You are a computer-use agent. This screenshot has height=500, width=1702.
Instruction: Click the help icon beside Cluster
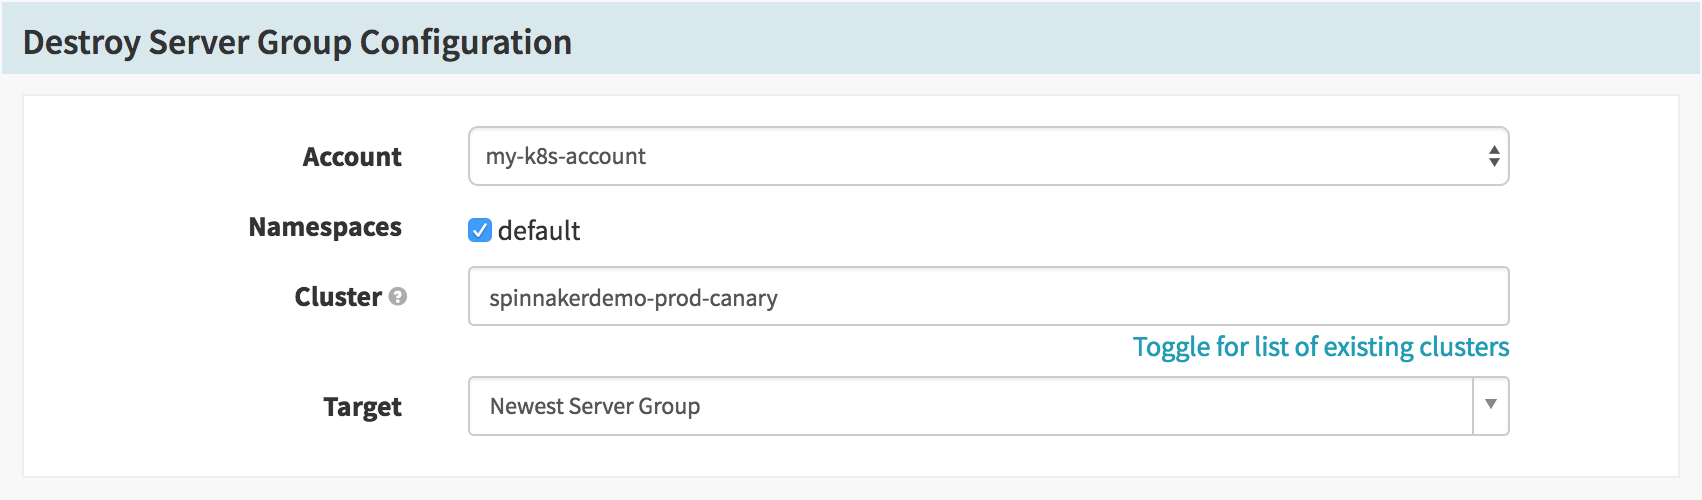[x=398, y=297]
